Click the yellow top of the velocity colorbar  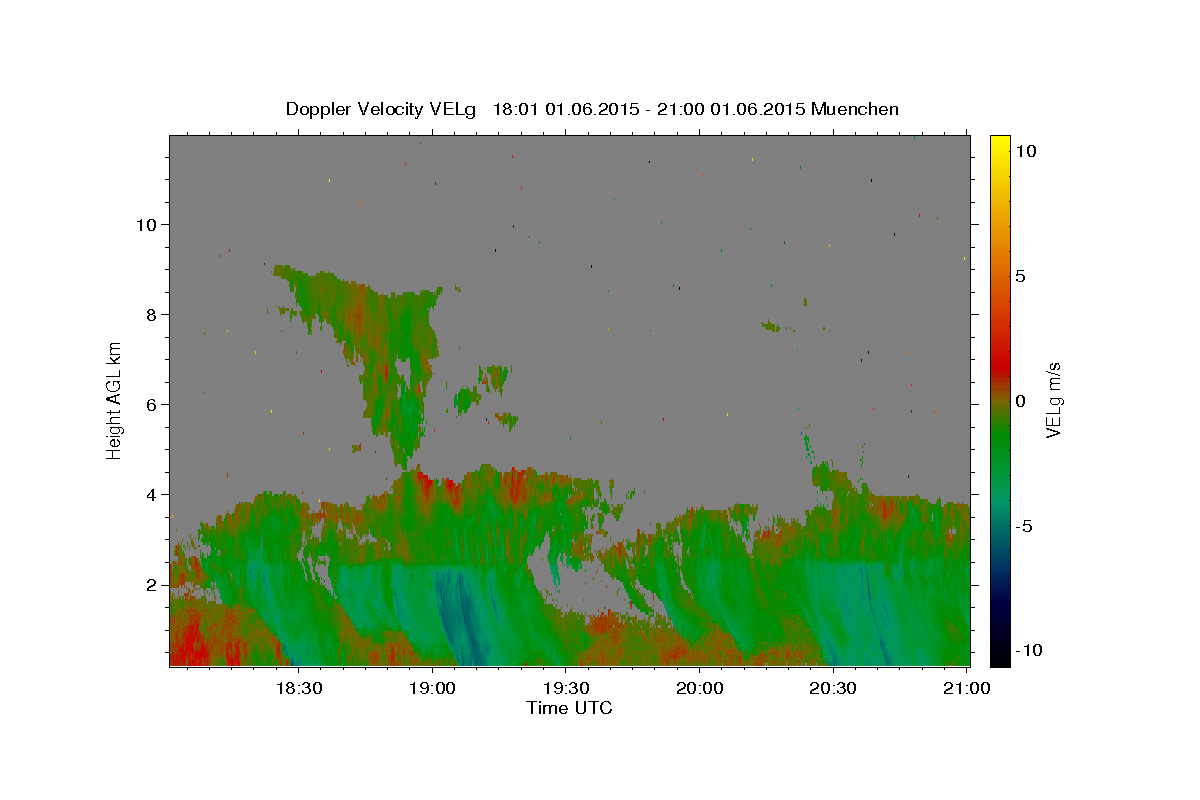tap(999, 145)
